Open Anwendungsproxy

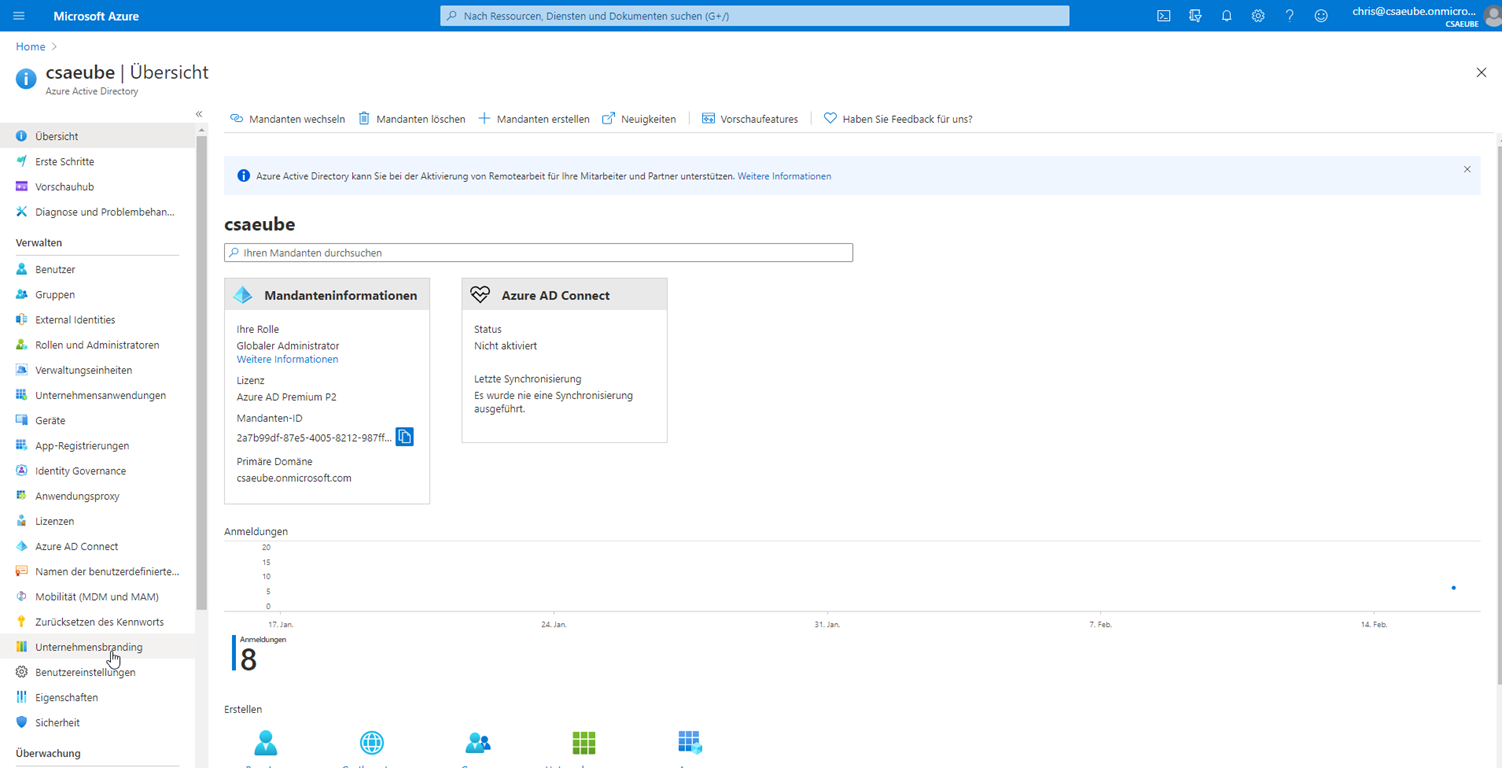click(97, 496)
